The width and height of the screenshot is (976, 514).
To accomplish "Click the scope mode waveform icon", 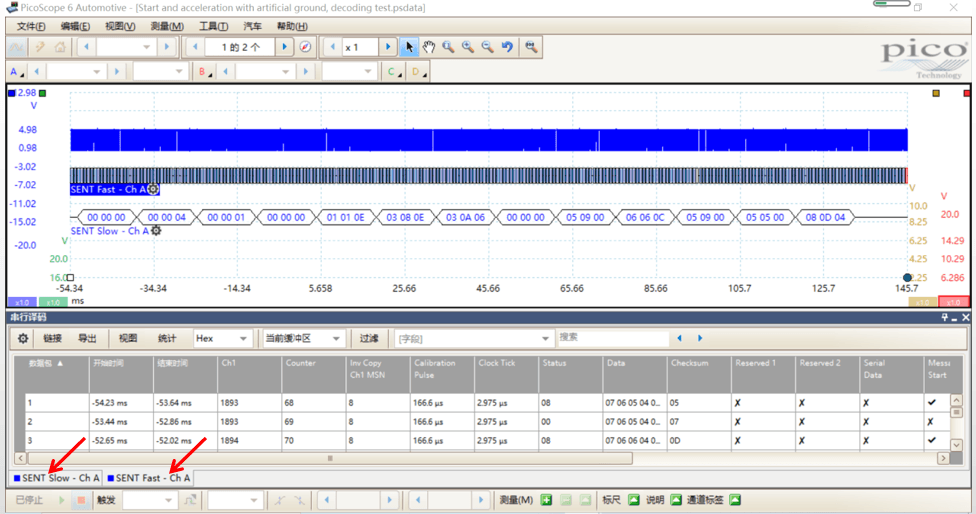I will point(17,47).
